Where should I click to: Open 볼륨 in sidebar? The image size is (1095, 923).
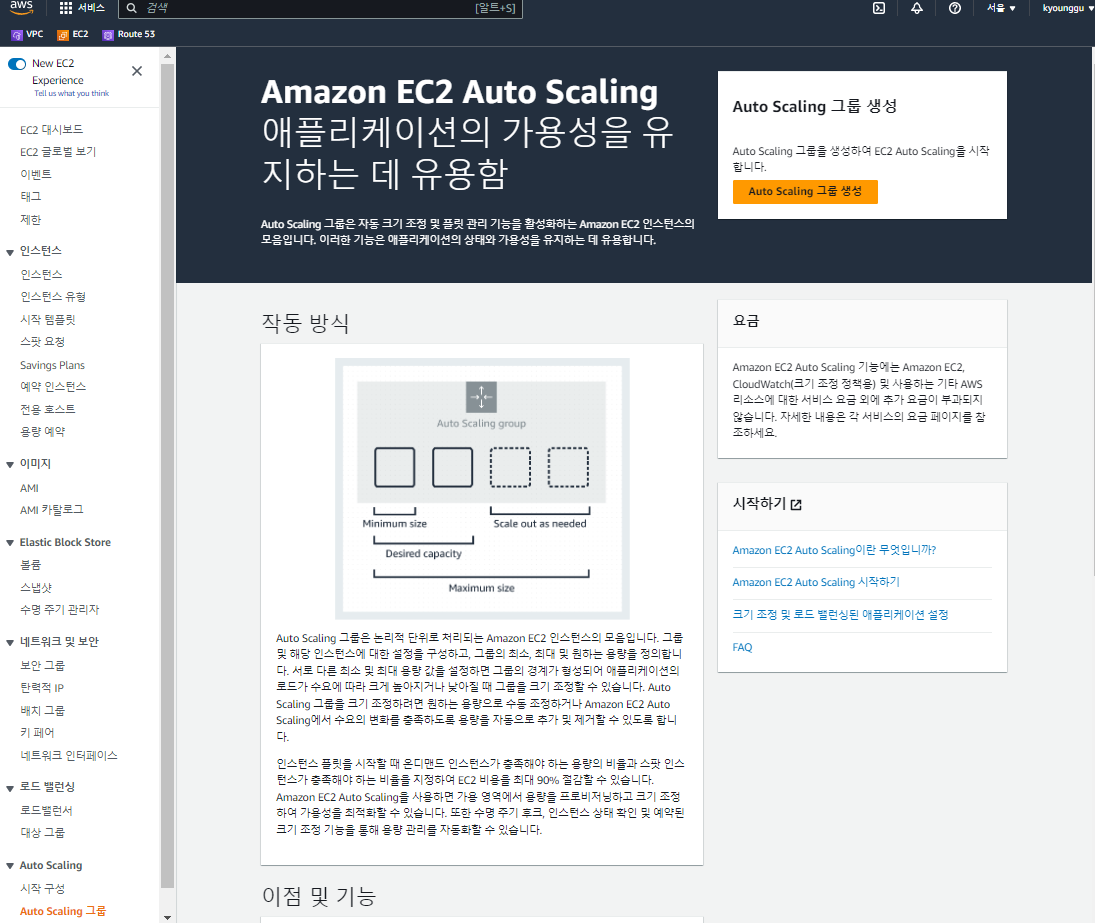coord(31,565)
